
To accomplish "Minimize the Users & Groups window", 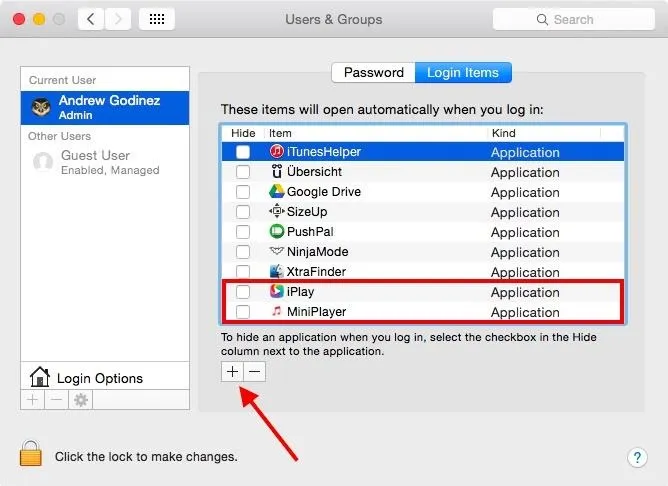I will tap(39, 19).
